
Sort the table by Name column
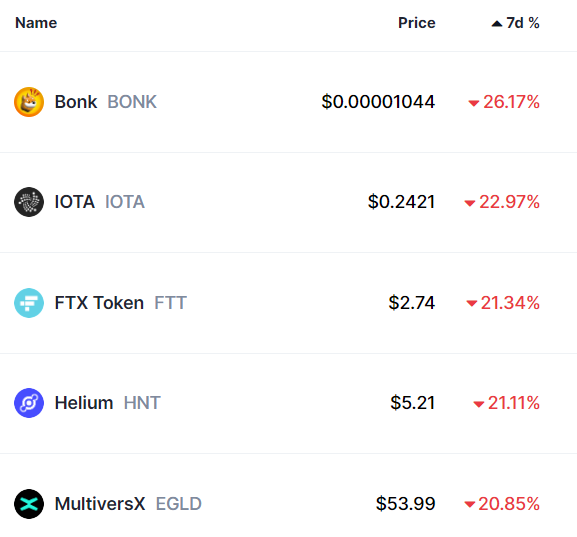pyautogui.click(x=36, y=23)
